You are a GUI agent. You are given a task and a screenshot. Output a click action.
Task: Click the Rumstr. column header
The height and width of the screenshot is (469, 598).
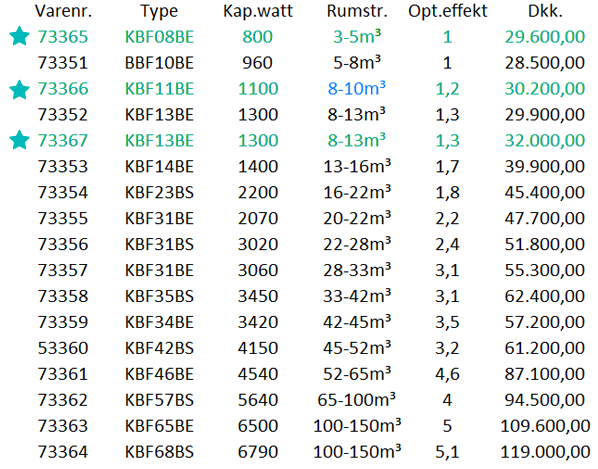tap(357, 11)
